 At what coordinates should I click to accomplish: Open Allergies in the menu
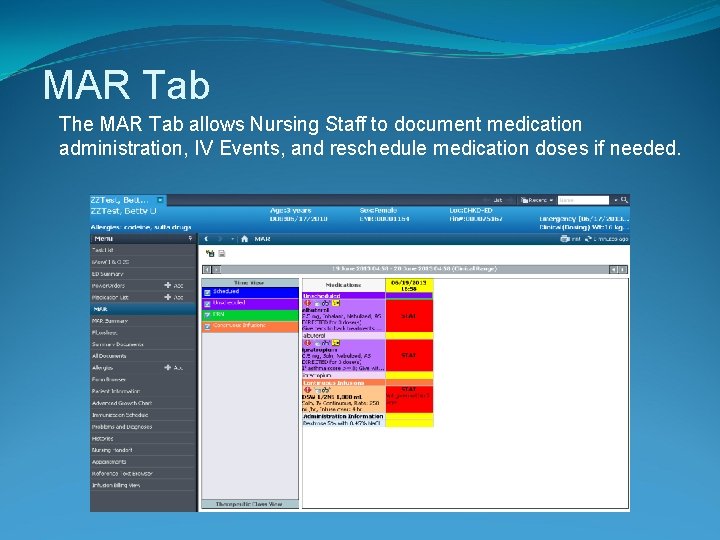pyautogui.click(x=102, y=368)
